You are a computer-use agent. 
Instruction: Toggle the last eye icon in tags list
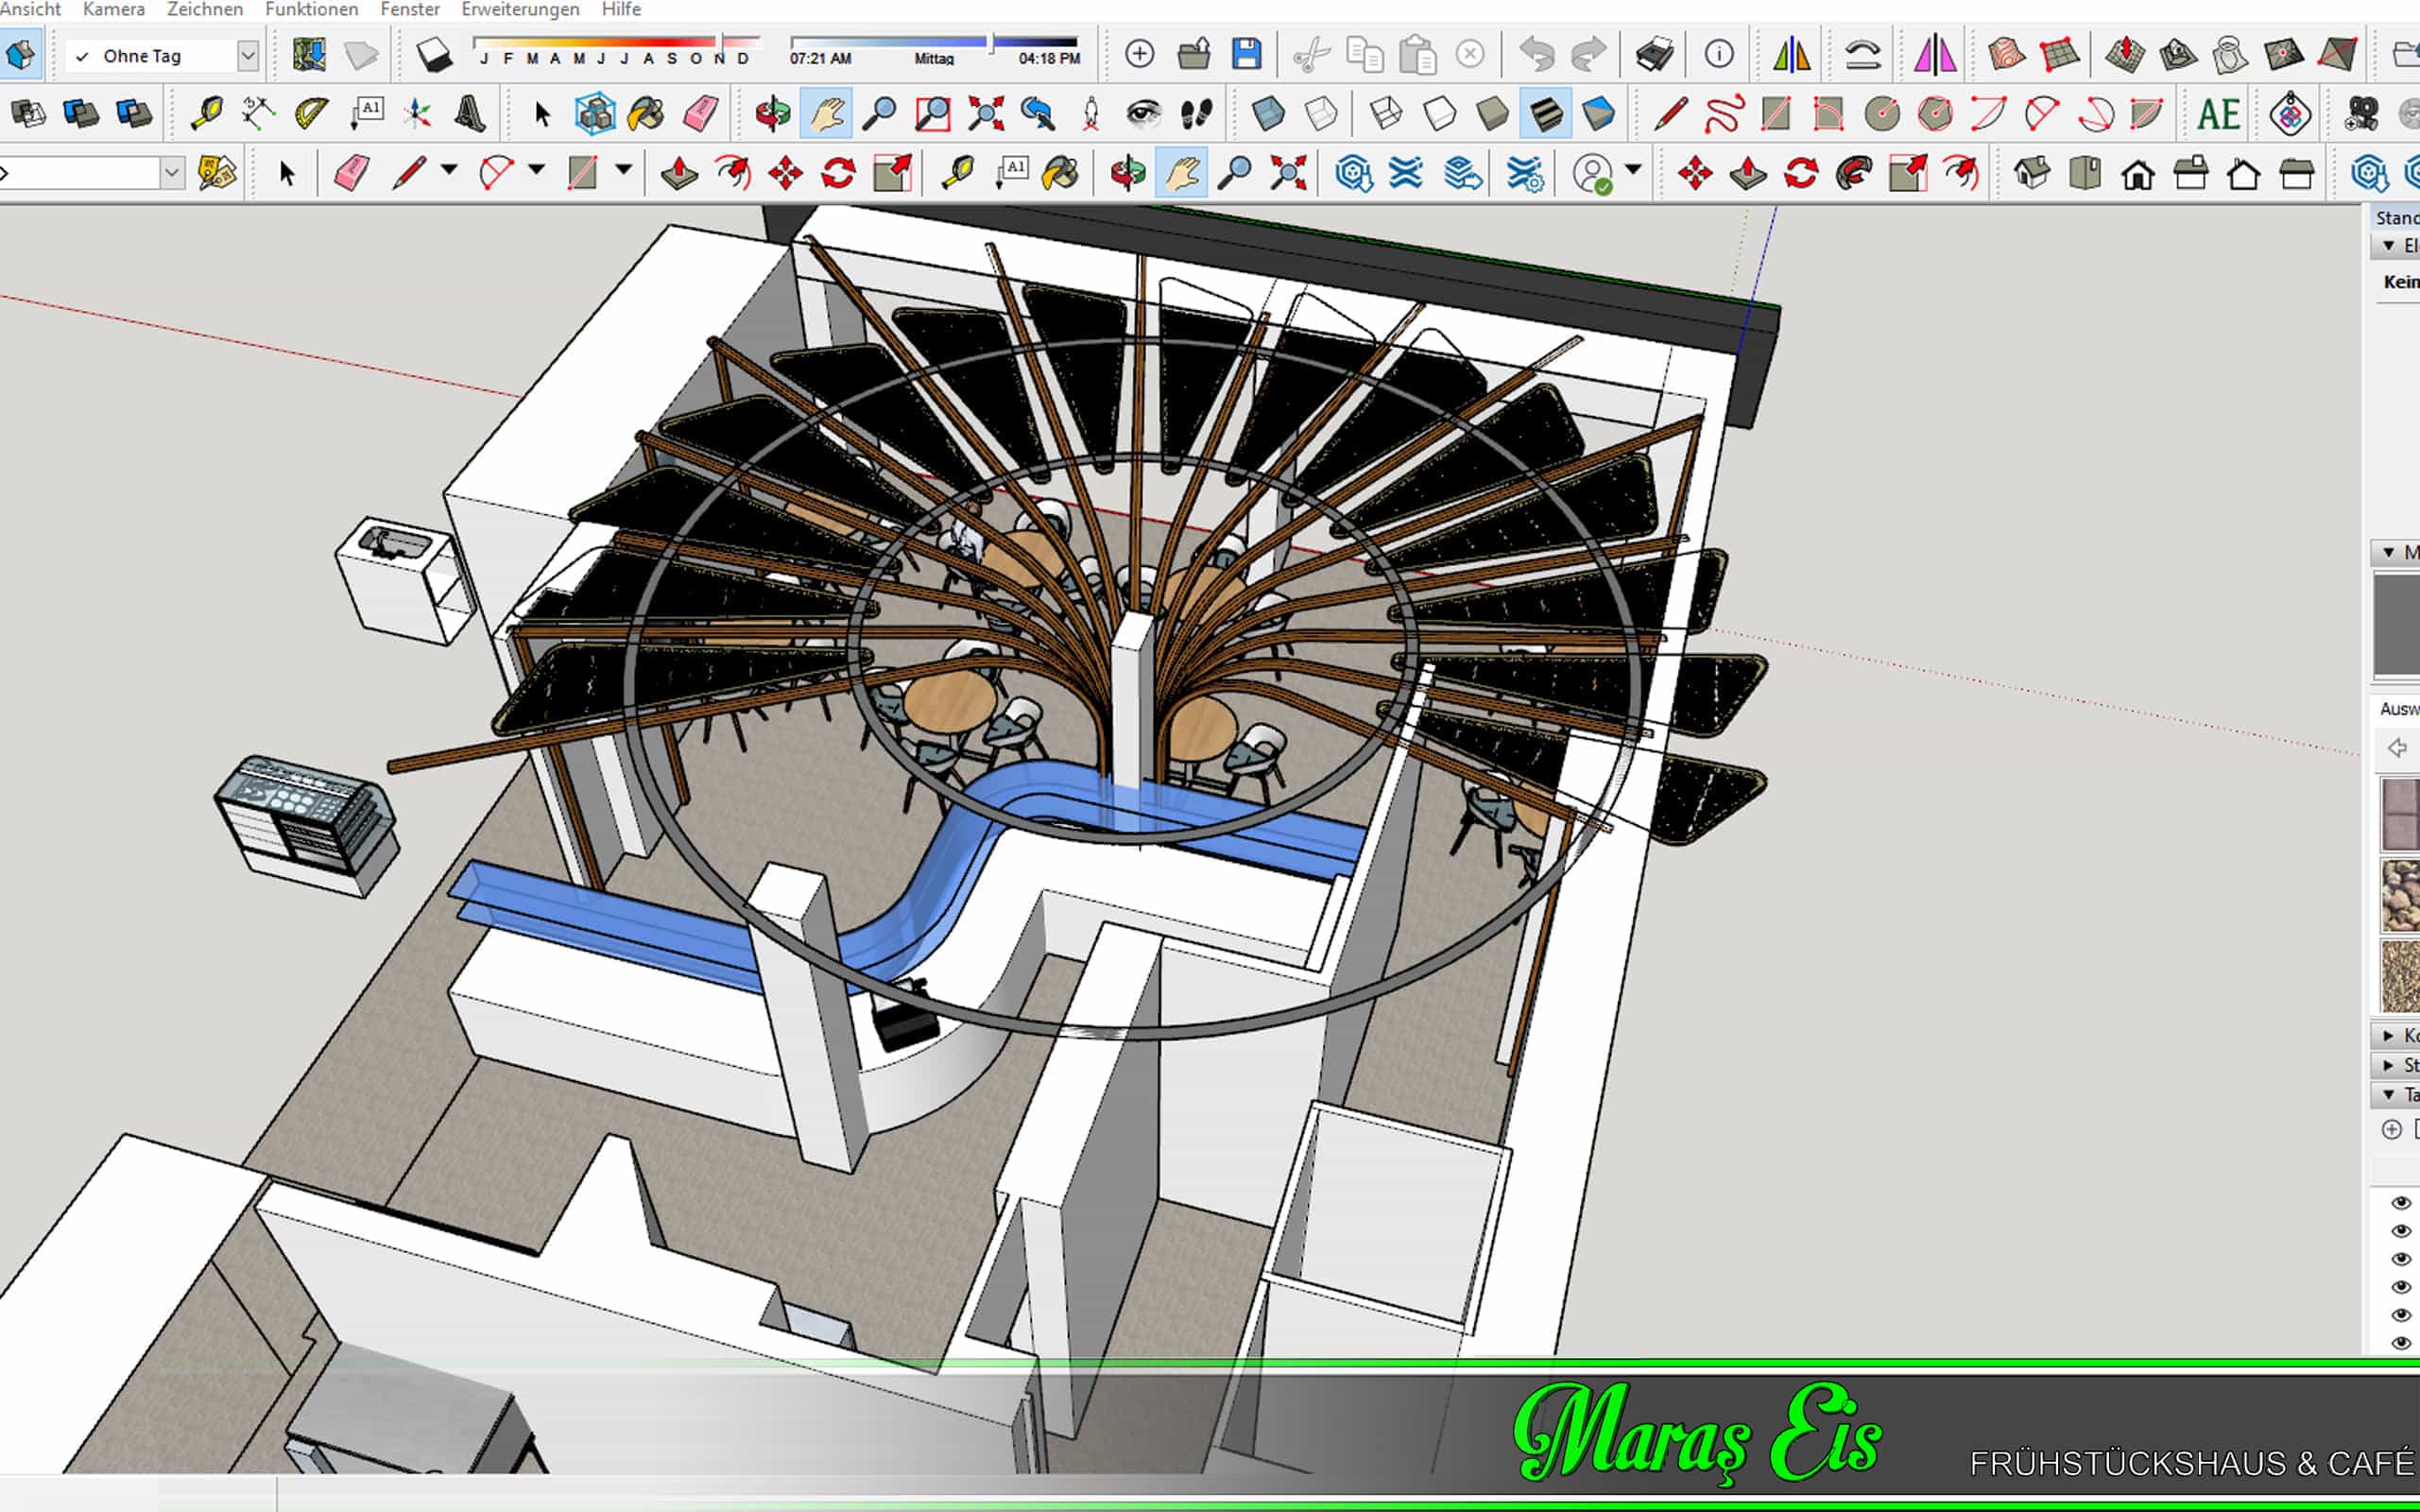pyautogui.click(x=2401, y=1343)
